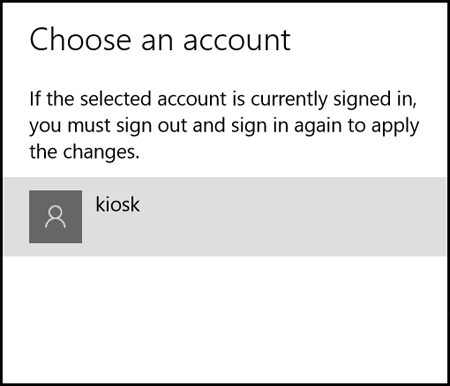Click empty white area below account list
Viewport: 450px width, 386px height.
225,317
